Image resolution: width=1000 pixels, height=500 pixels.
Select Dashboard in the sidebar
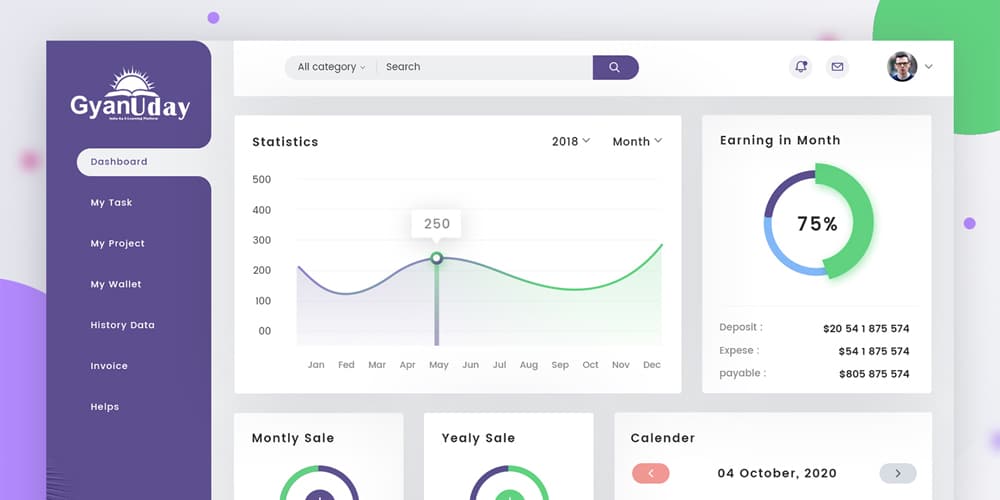point(143,162)
